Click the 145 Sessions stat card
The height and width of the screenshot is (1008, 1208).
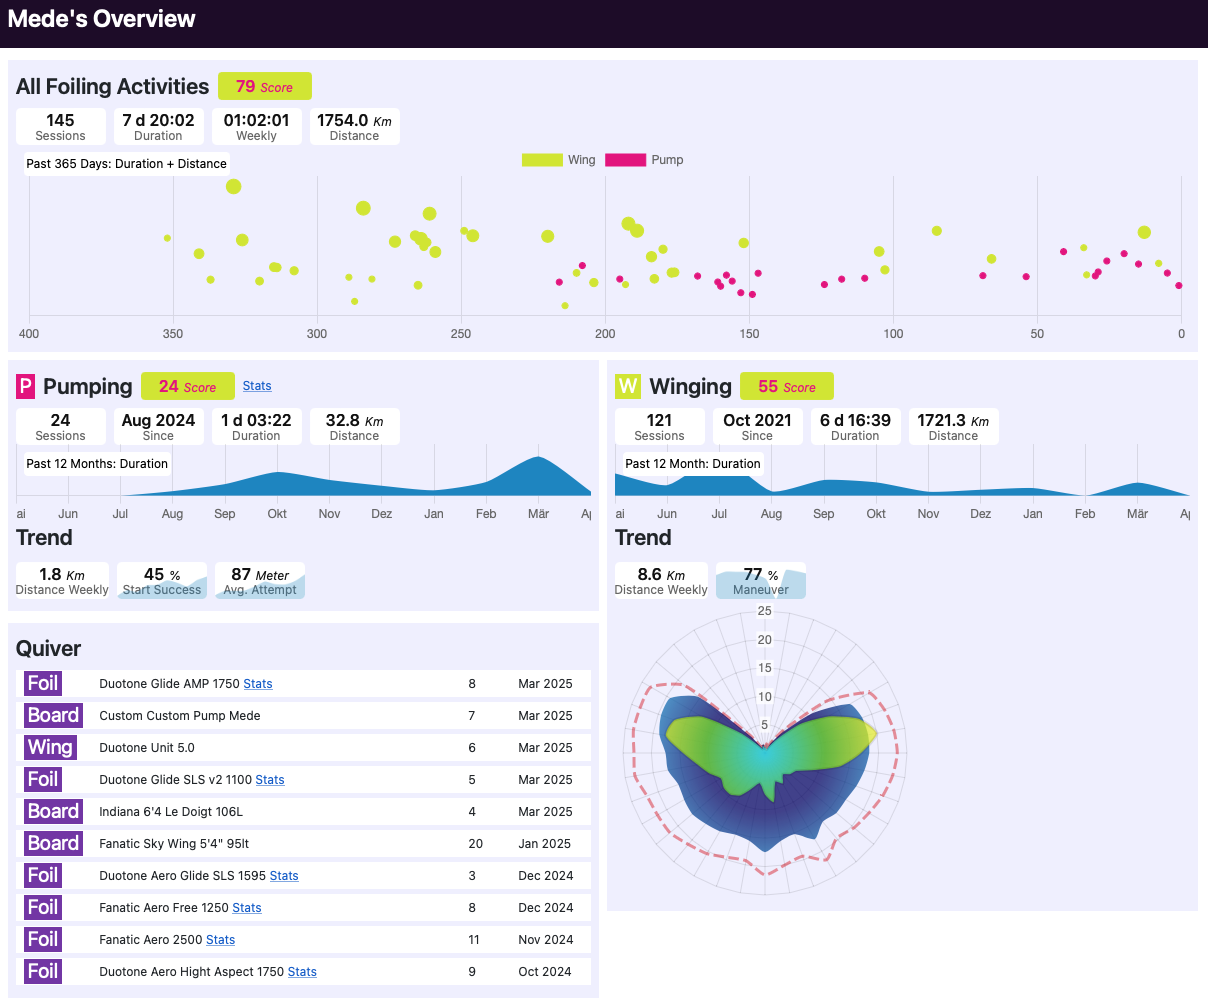60,127
